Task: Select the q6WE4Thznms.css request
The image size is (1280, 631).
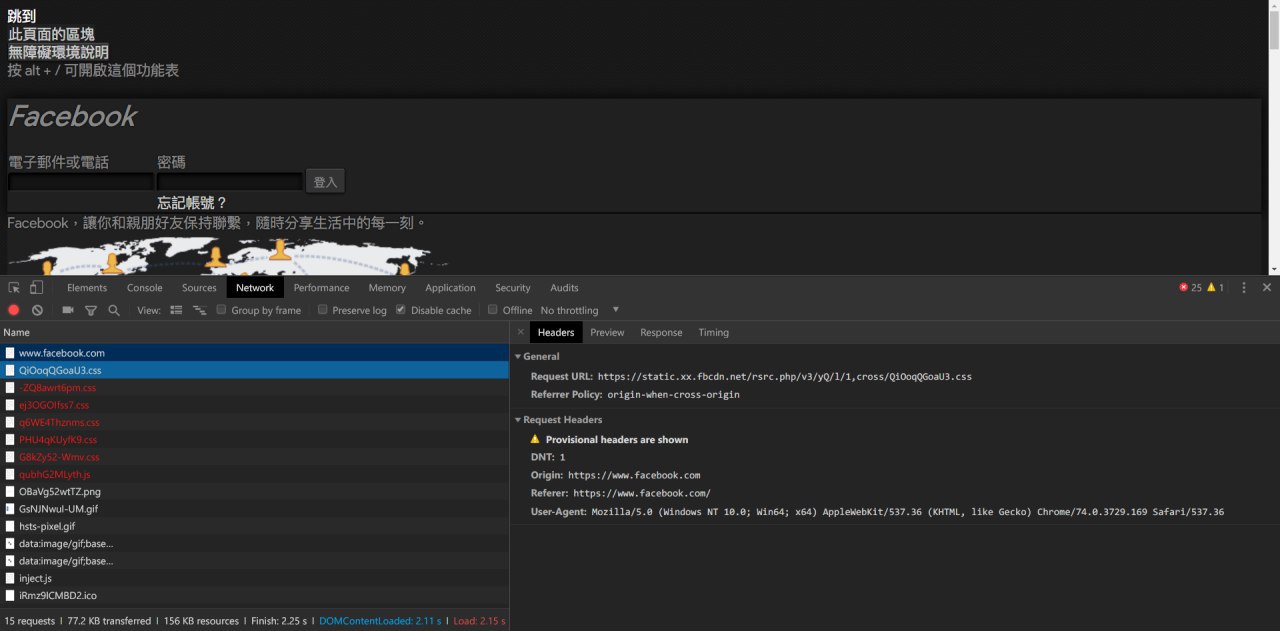Action: [254, 422]
